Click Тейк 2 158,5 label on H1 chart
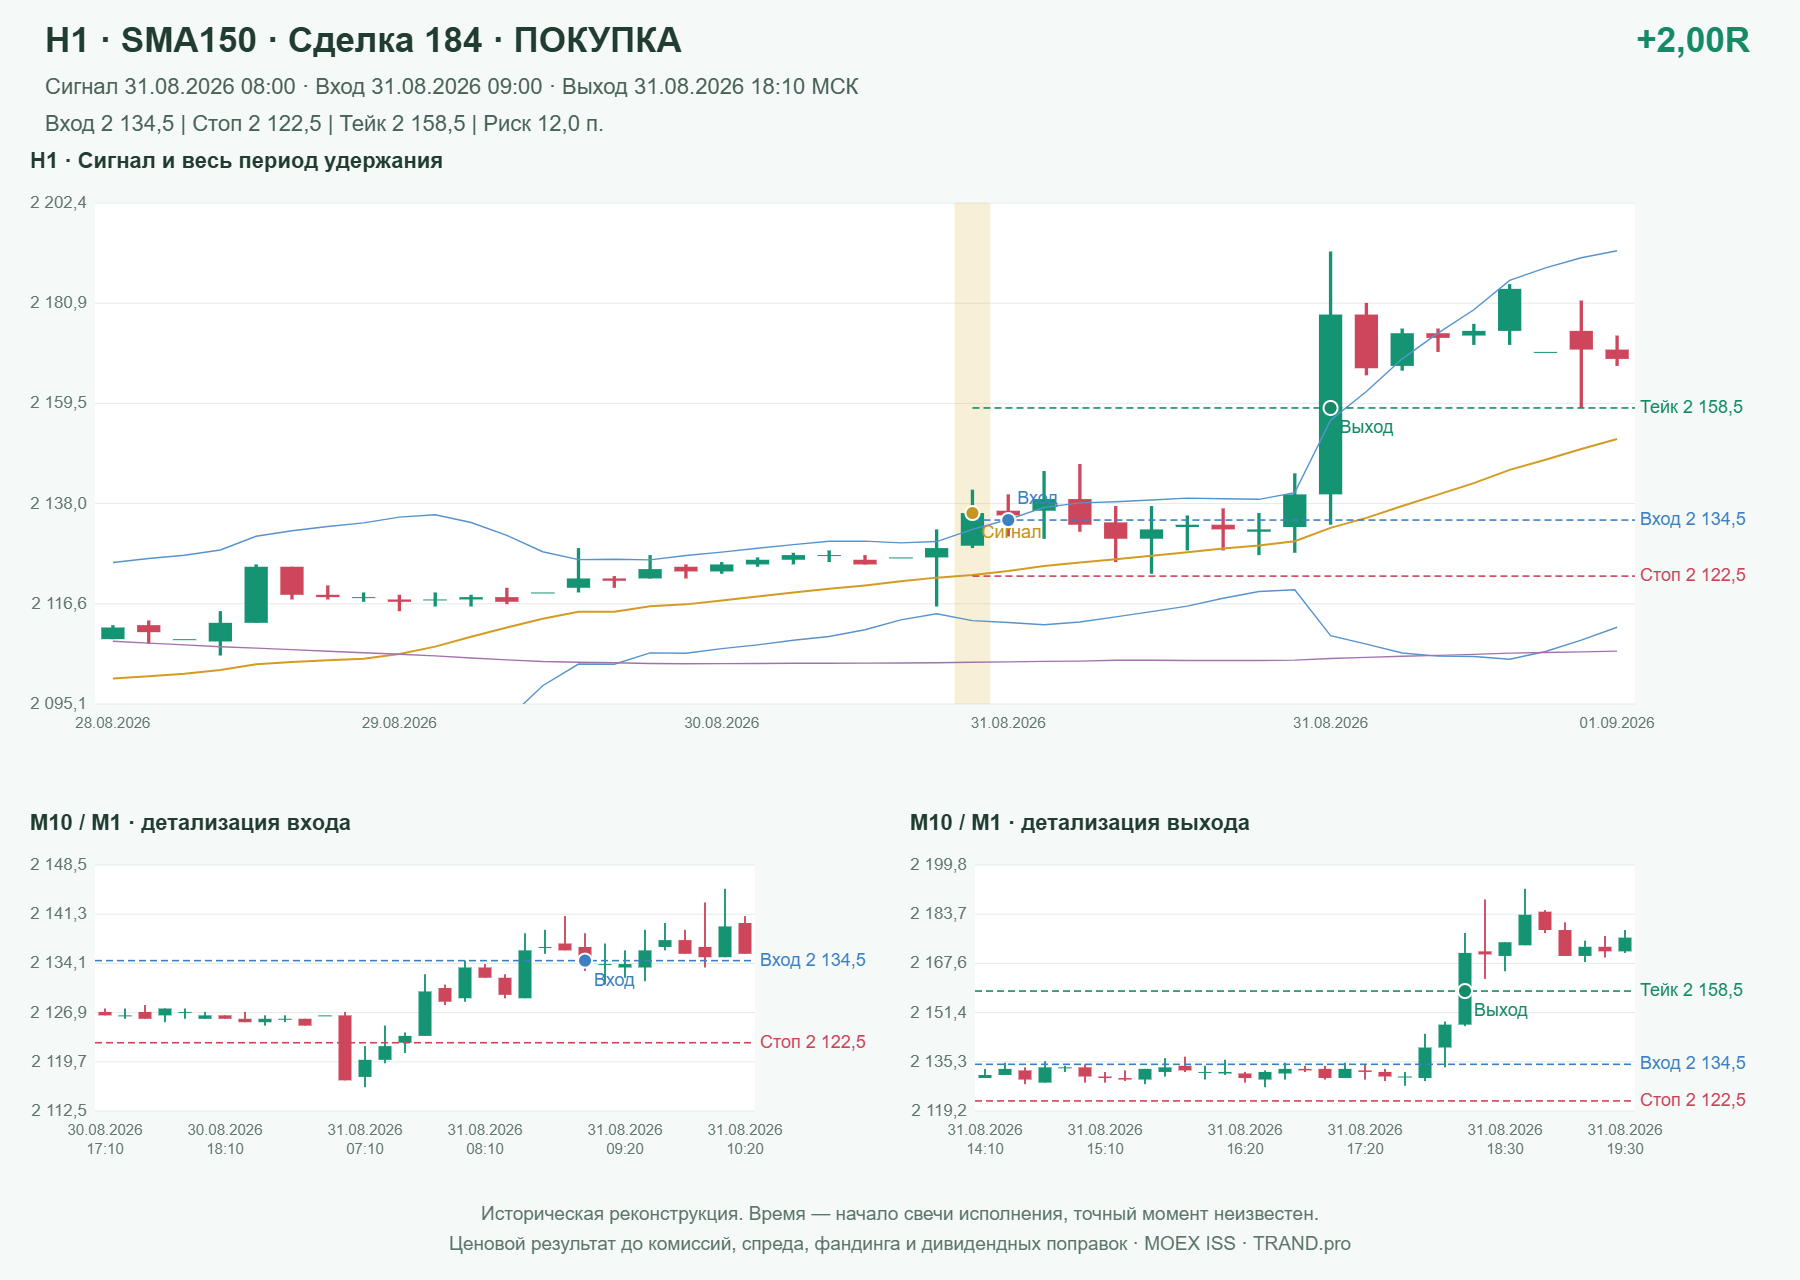The image size is (1800, 1280). [1691, 407]
